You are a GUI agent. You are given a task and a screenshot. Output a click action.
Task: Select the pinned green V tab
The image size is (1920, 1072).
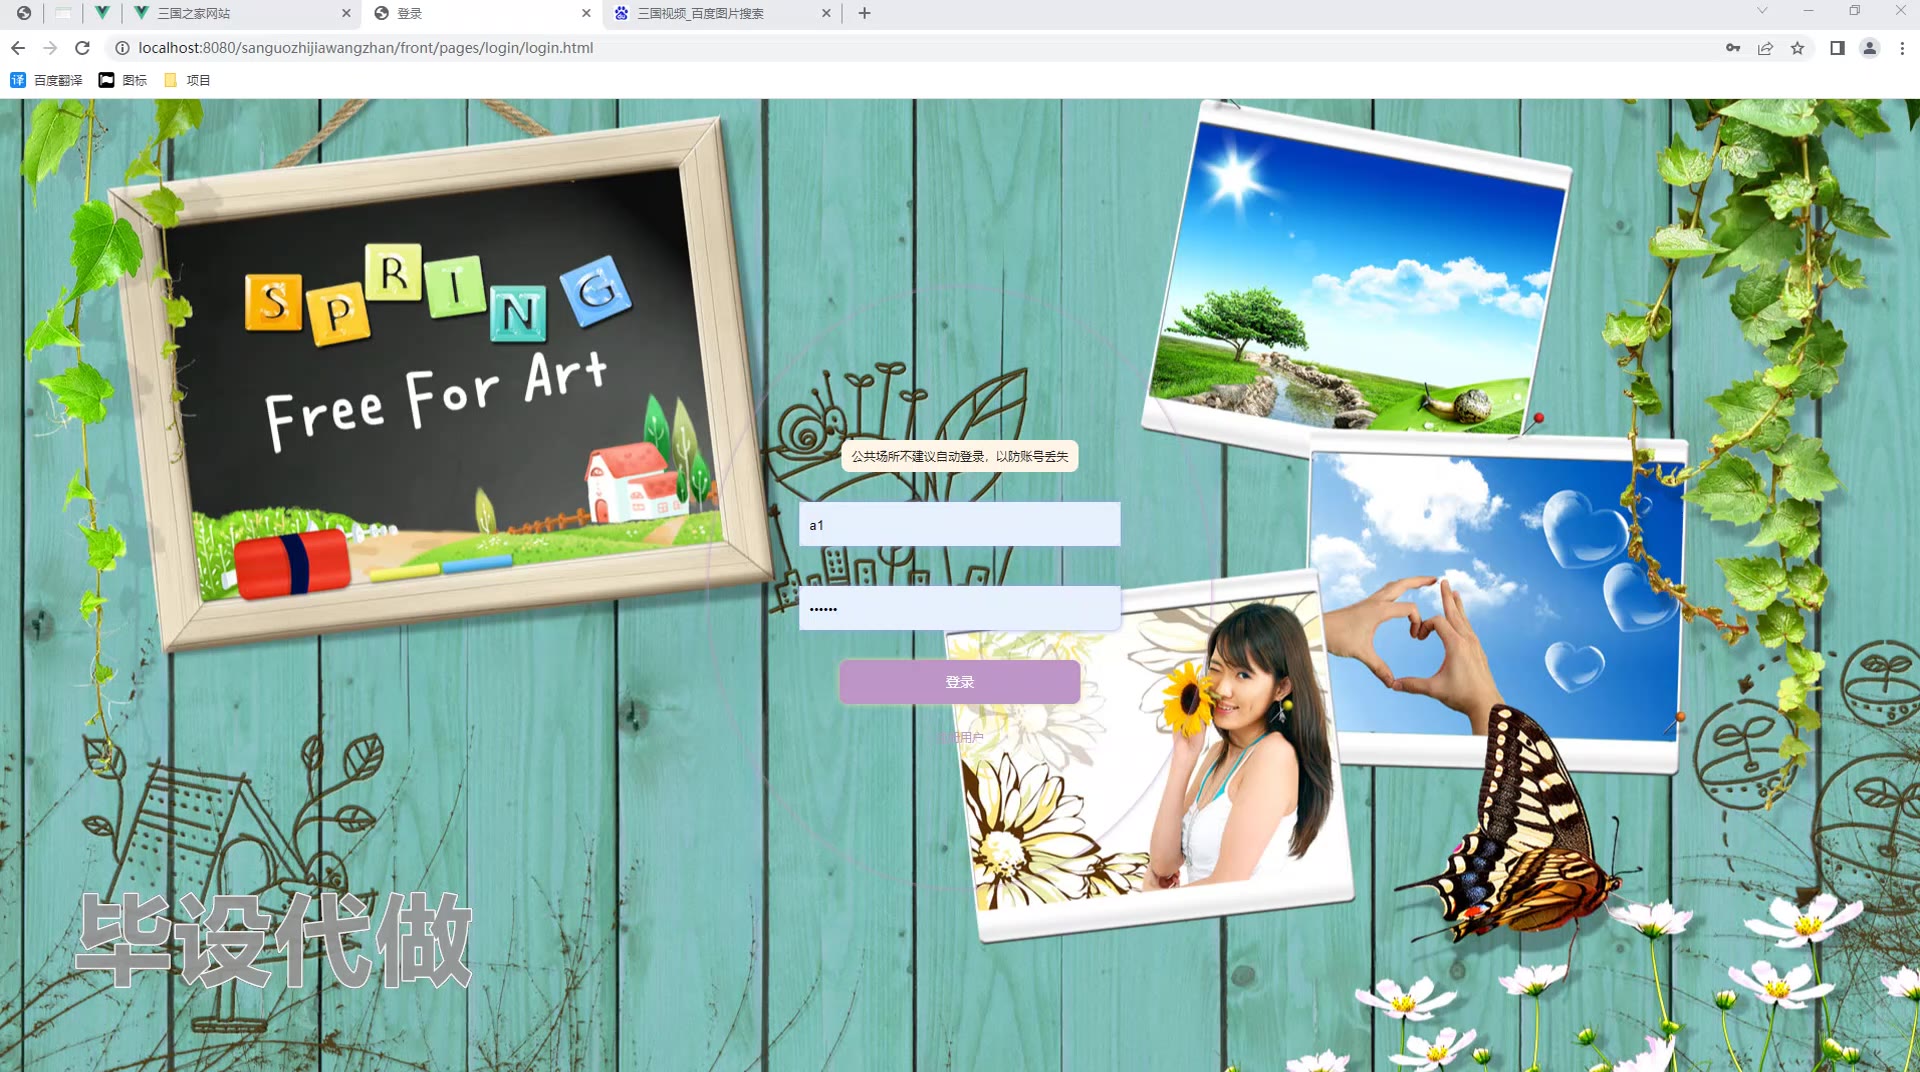click(102, 13)
